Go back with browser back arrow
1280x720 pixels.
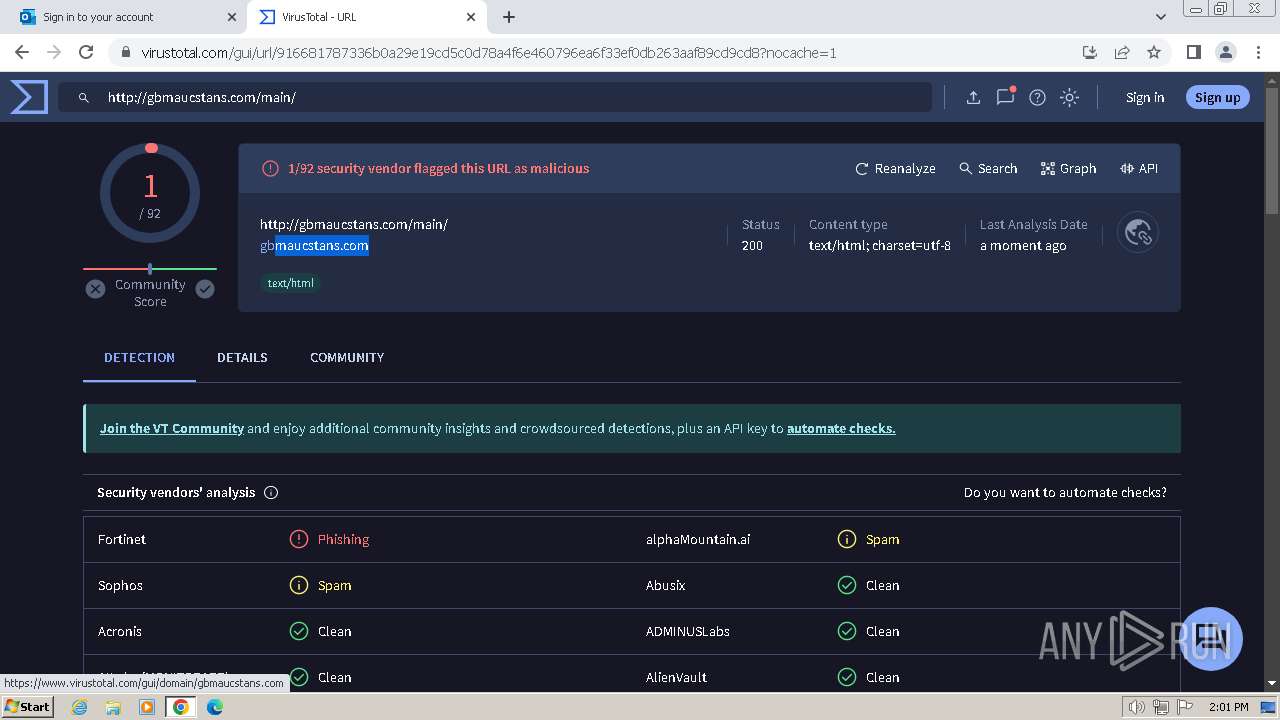[22, 52]
